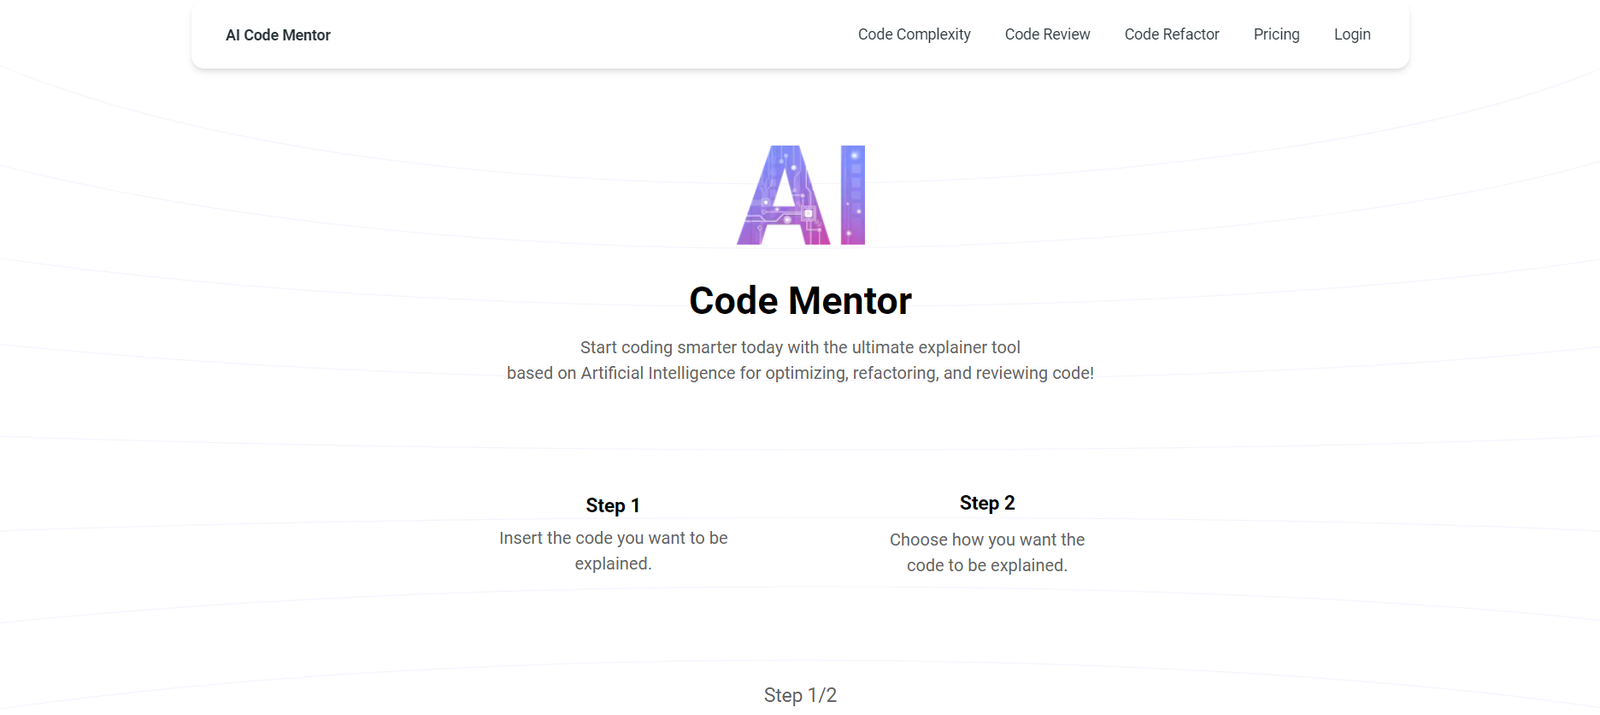This screenshot has height=715, width=1600.
Task: Click the Login button in navbar
Action: click(1352, 34)
